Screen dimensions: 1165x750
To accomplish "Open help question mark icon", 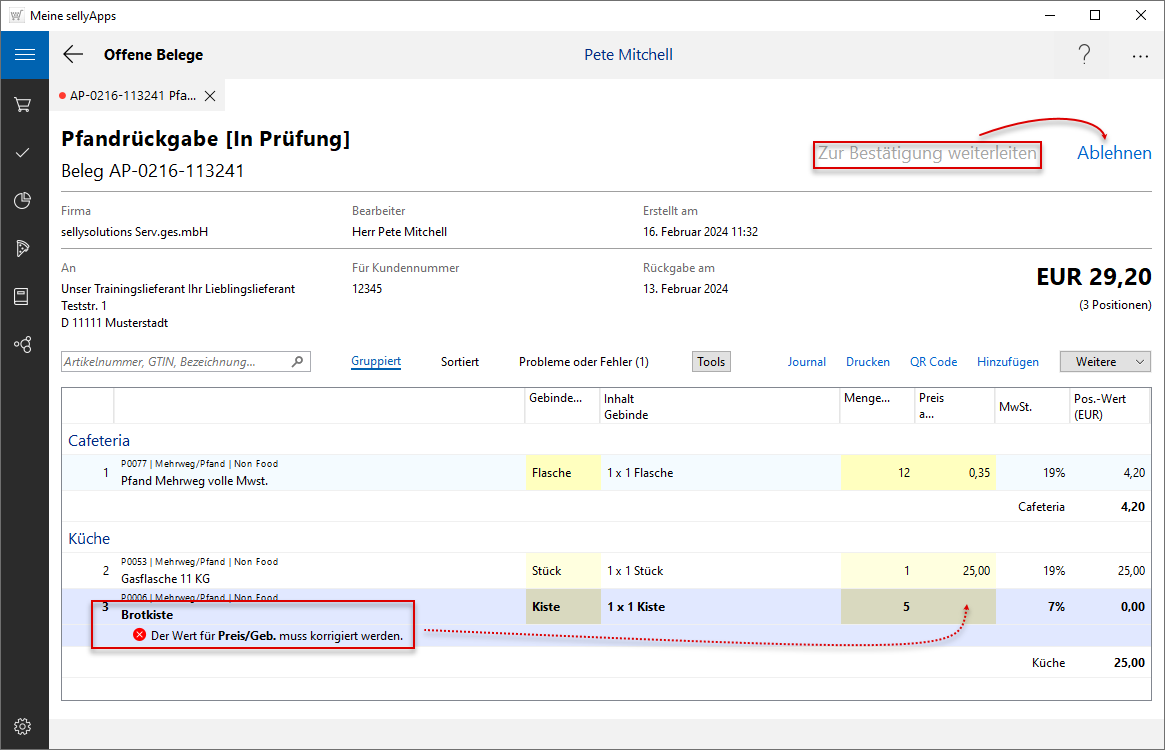I will click(1084, 55).
